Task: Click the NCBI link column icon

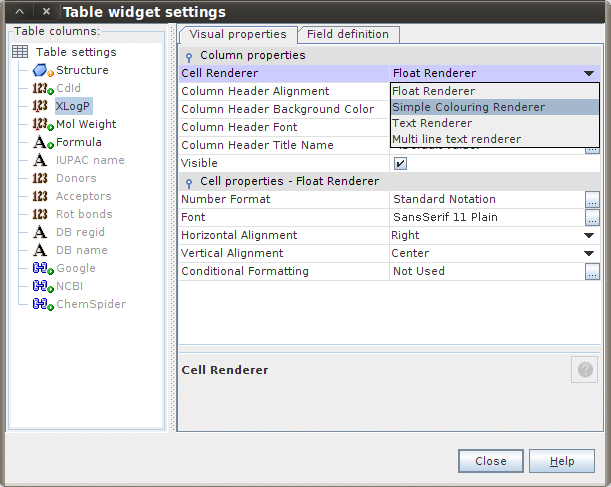Action: click(x=42, y=287)
